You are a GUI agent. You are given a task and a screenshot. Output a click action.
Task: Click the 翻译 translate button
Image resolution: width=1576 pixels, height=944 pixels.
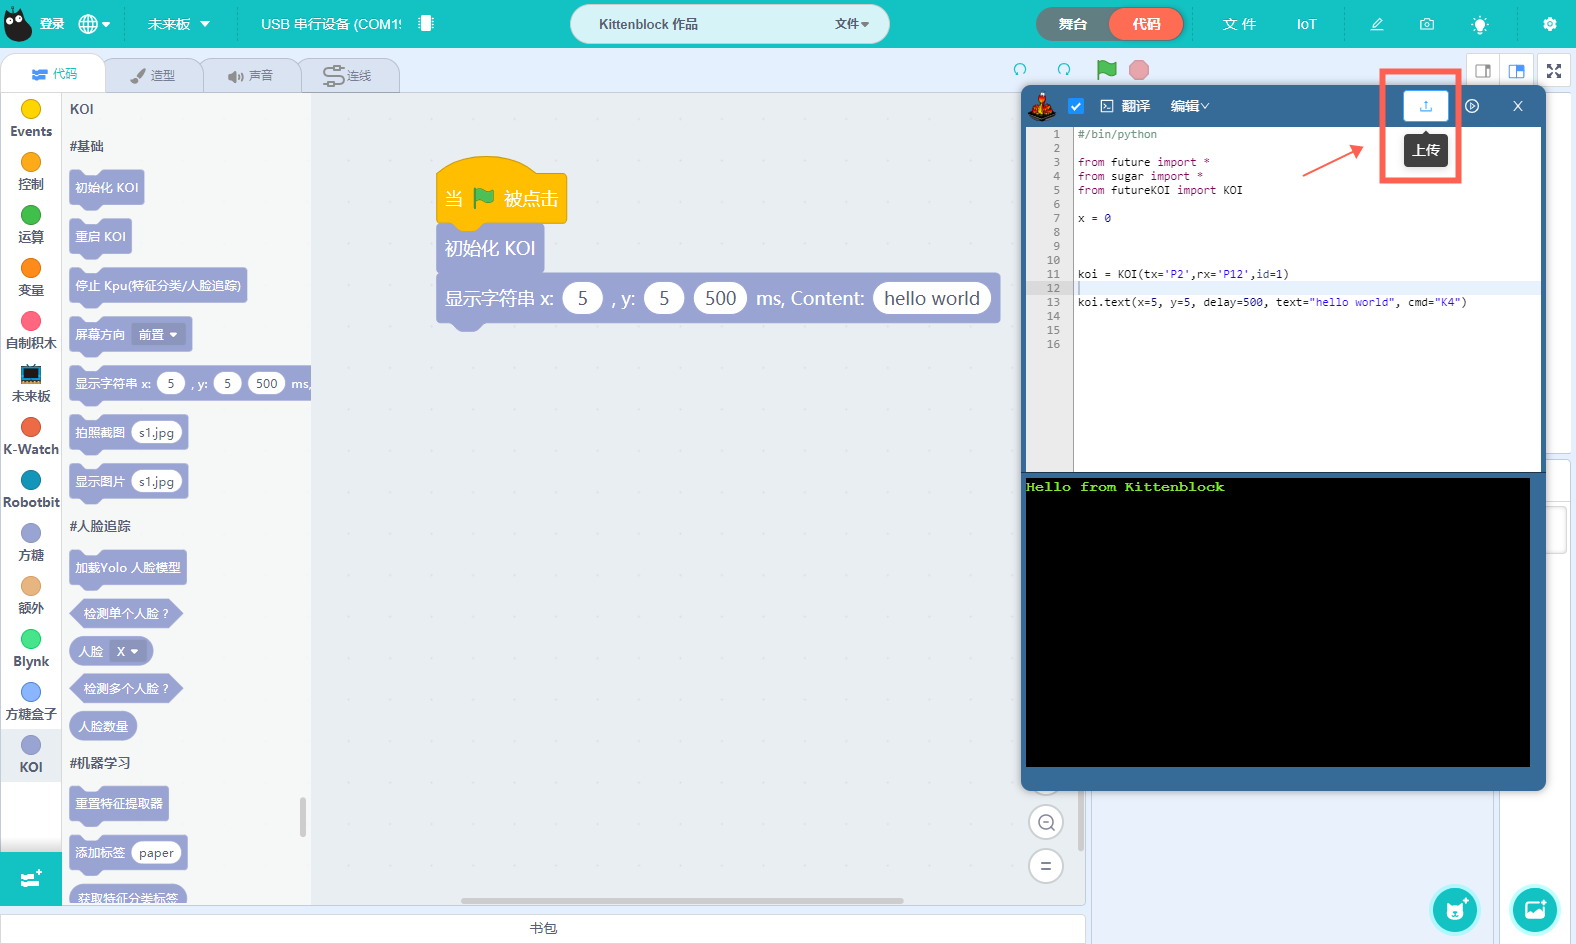click(1126, 106)
